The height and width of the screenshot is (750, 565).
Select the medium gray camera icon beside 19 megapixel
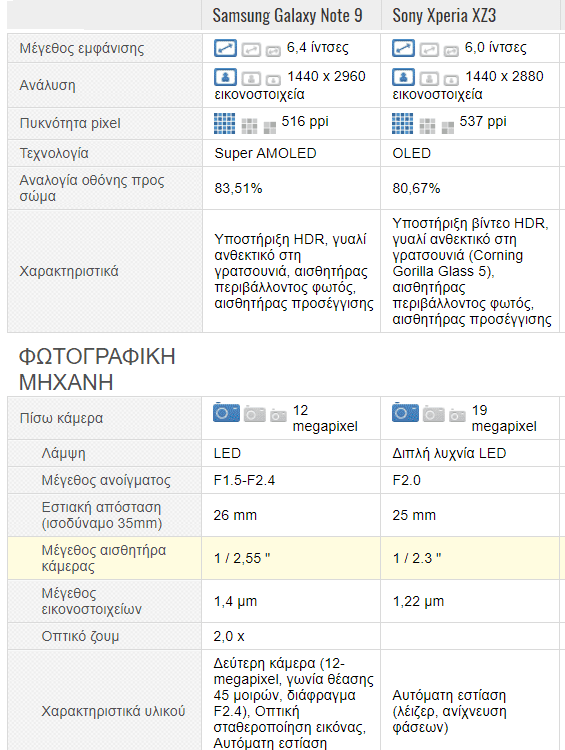coord(433,414)
